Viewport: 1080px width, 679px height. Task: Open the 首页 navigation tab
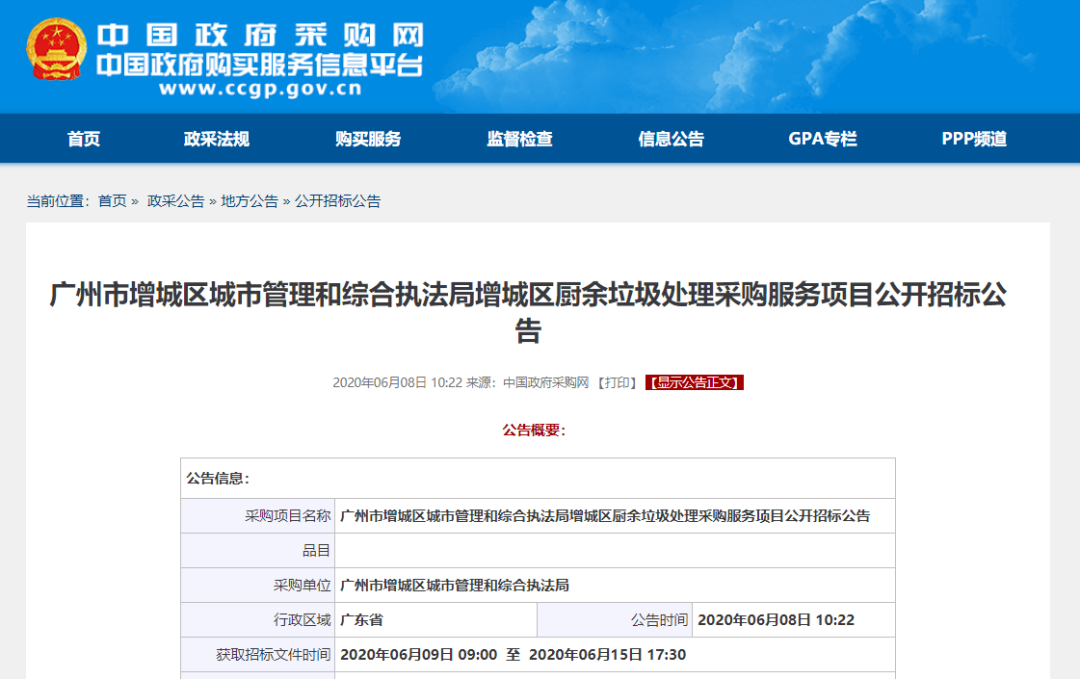click(83, 139)
